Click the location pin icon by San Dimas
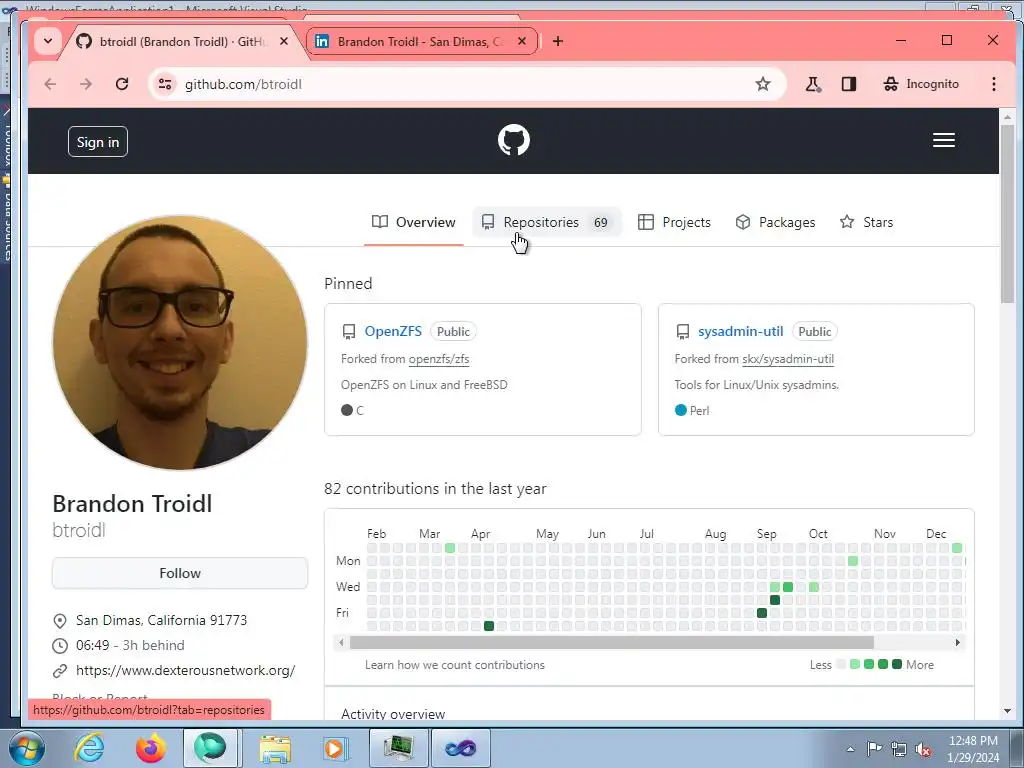Viewport: 1024px width, 768px height. [59, 620]
